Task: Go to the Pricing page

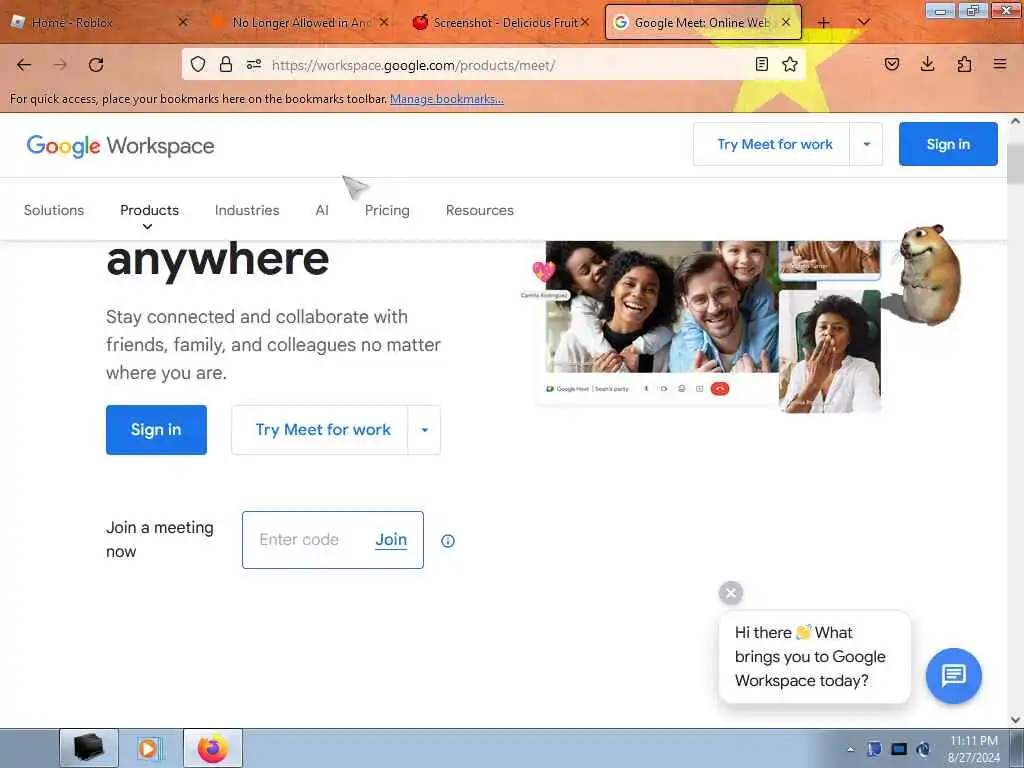Action: tap(387, 210)
